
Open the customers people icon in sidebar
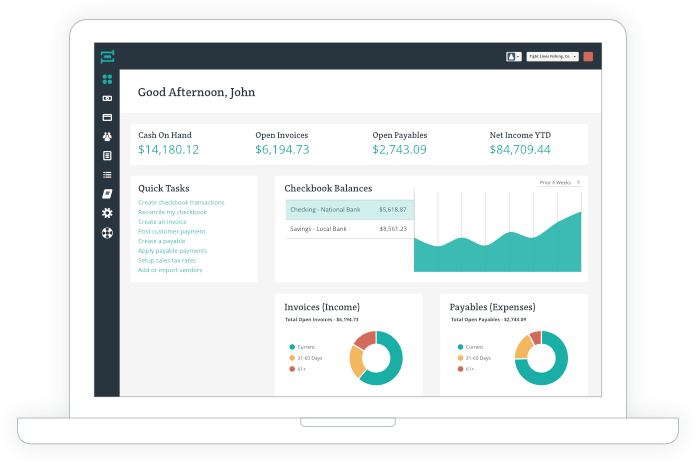tap(107, 136)
